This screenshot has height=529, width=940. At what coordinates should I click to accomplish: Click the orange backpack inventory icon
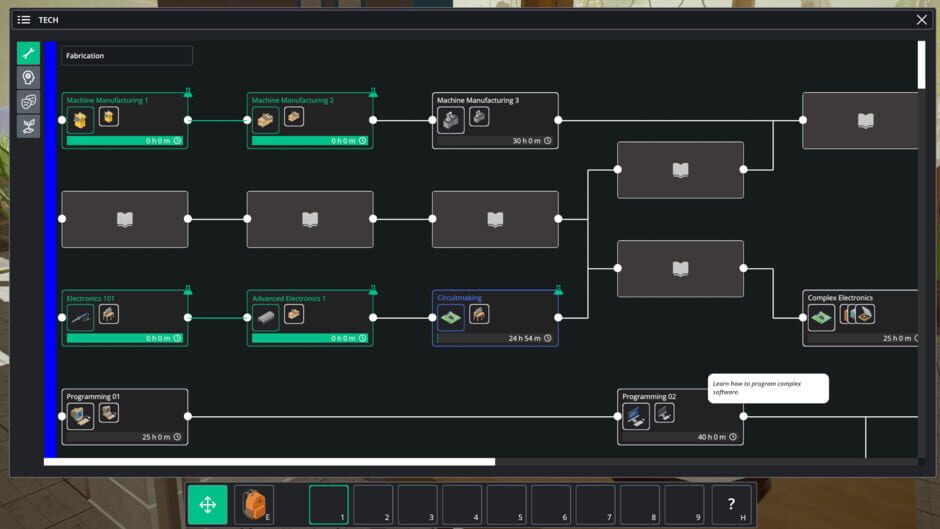point(253,505)
